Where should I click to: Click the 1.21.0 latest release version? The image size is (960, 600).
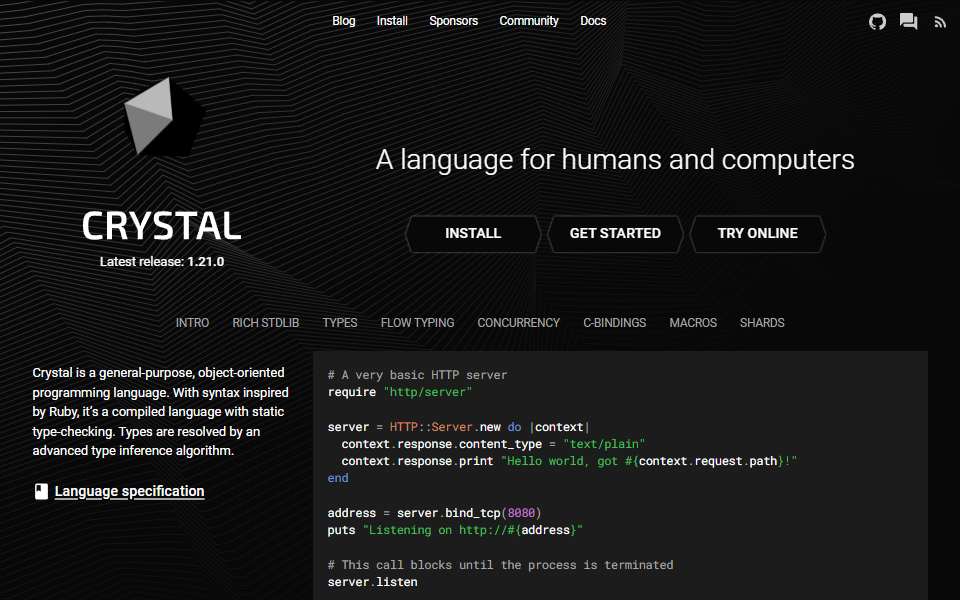click(206, 261)
